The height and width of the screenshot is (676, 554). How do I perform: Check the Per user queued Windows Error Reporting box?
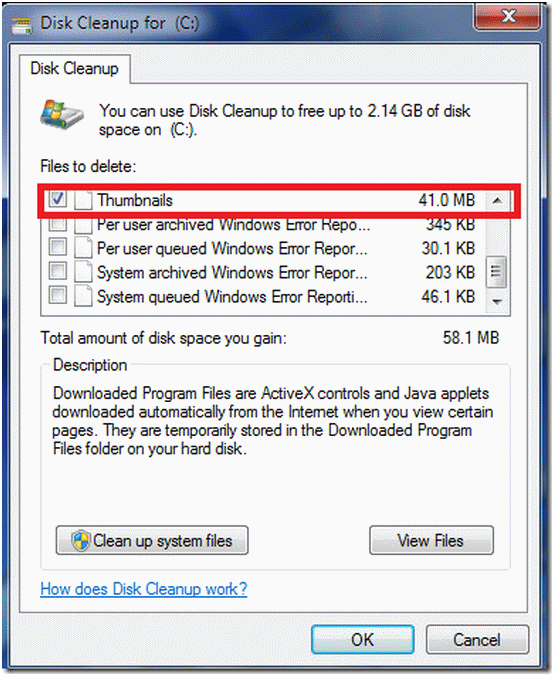click(57, 247)
